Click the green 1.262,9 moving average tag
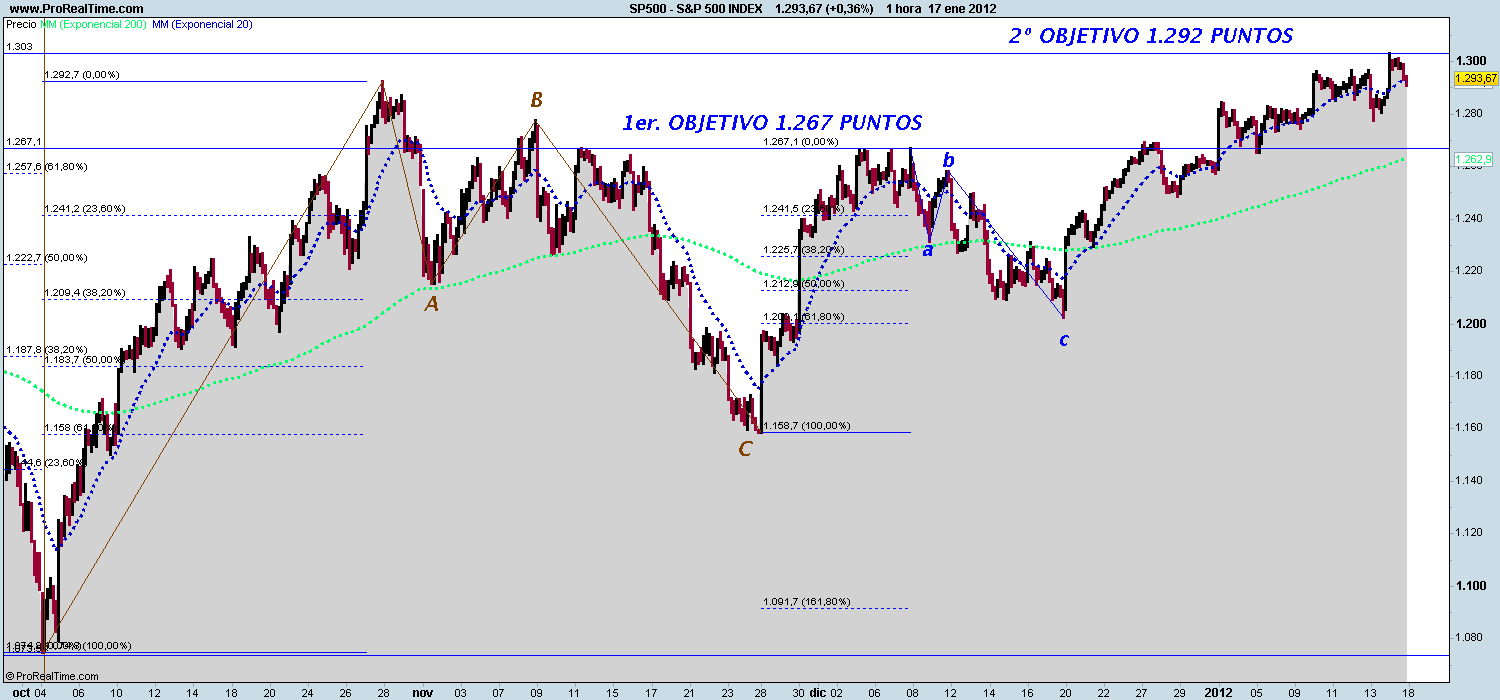The width and height of the screenshot is (1500, 700). point(1475,159)
